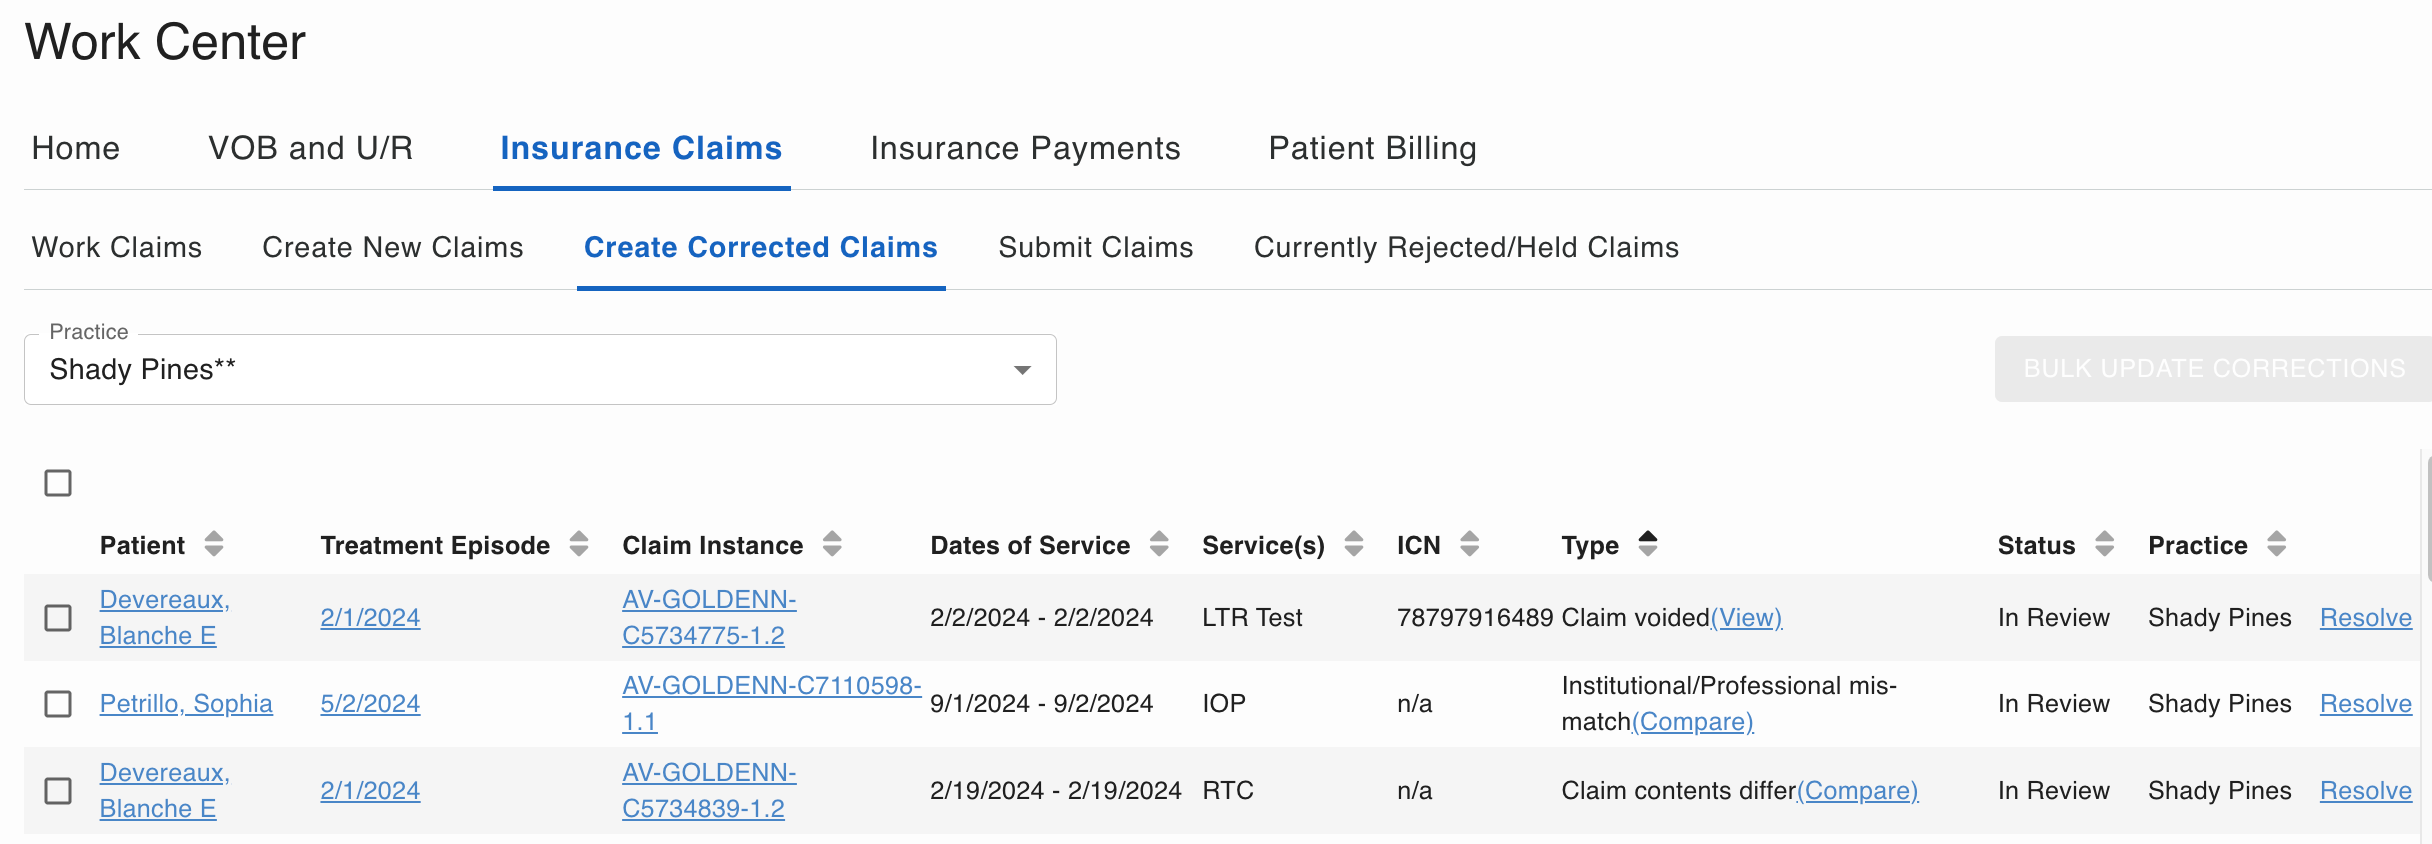
Task: Sort by Practice column arrows
Action: click(2276, 544)
